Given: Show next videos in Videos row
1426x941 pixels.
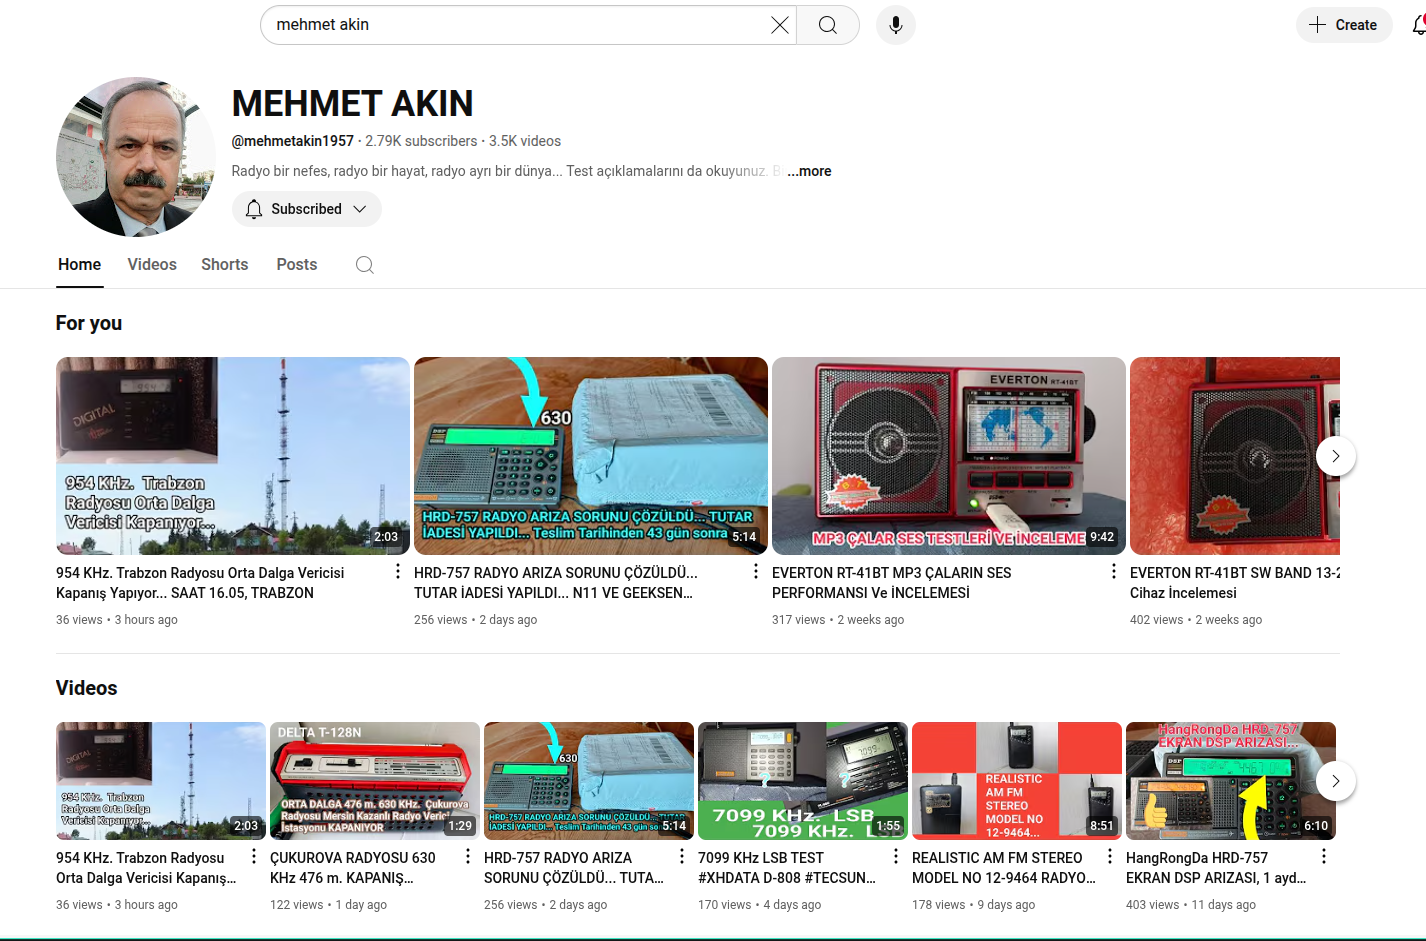Looking at the screenshot, I should [x=1336, y=781].
